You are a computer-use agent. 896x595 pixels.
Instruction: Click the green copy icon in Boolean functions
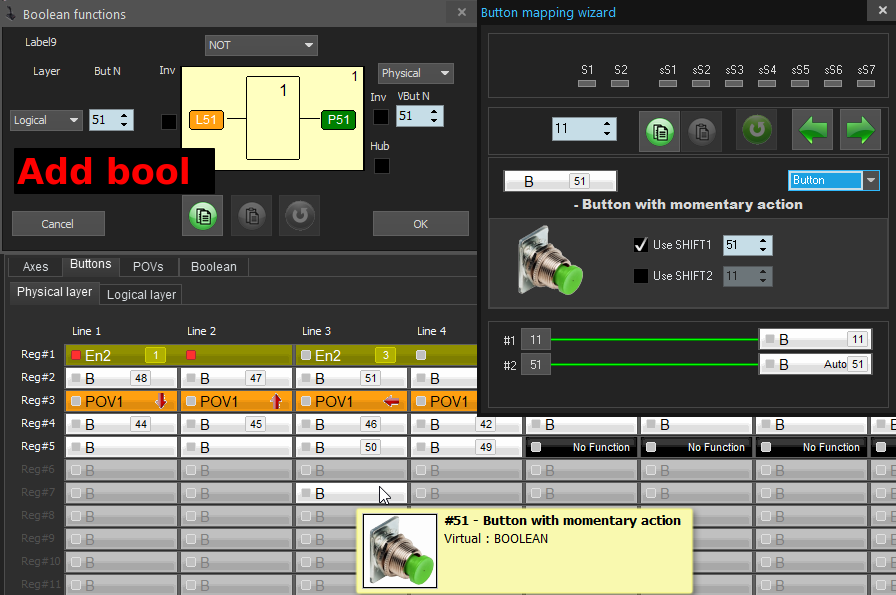(203, 215)
